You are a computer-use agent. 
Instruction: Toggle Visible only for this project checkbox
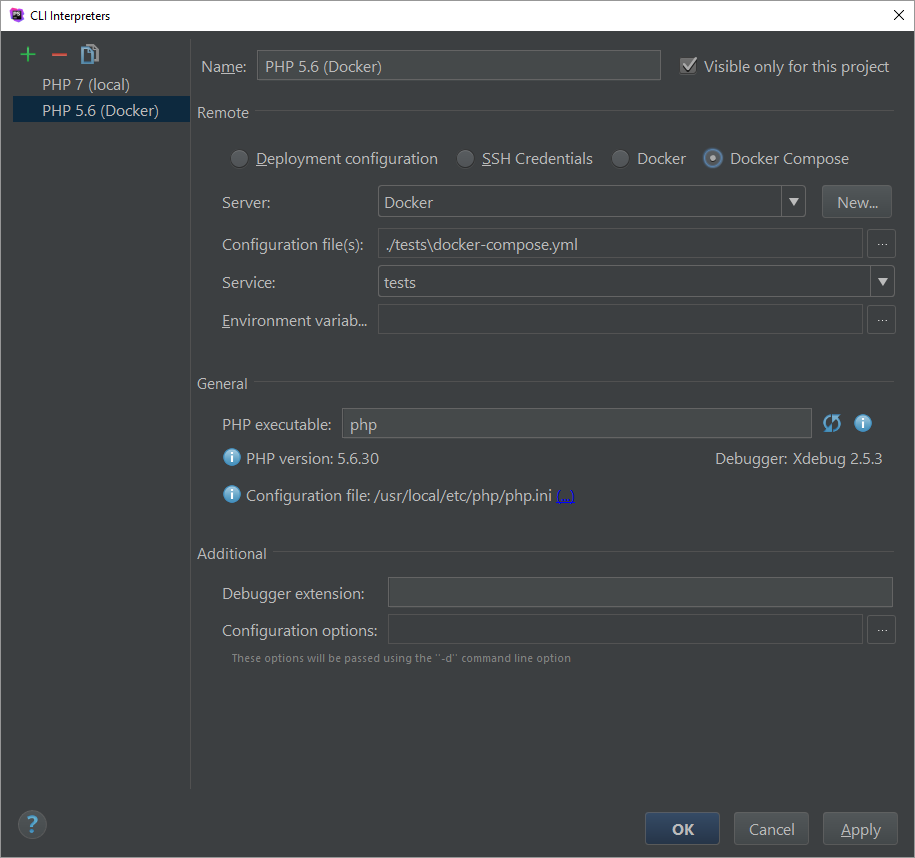689,66
